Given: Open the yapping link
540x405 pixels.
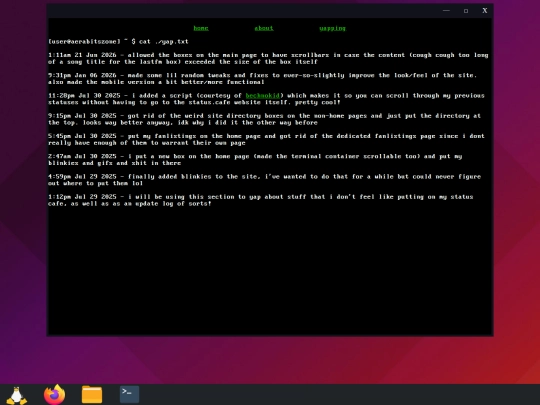Looking at the screenshot, I should [x=332, y=28].
